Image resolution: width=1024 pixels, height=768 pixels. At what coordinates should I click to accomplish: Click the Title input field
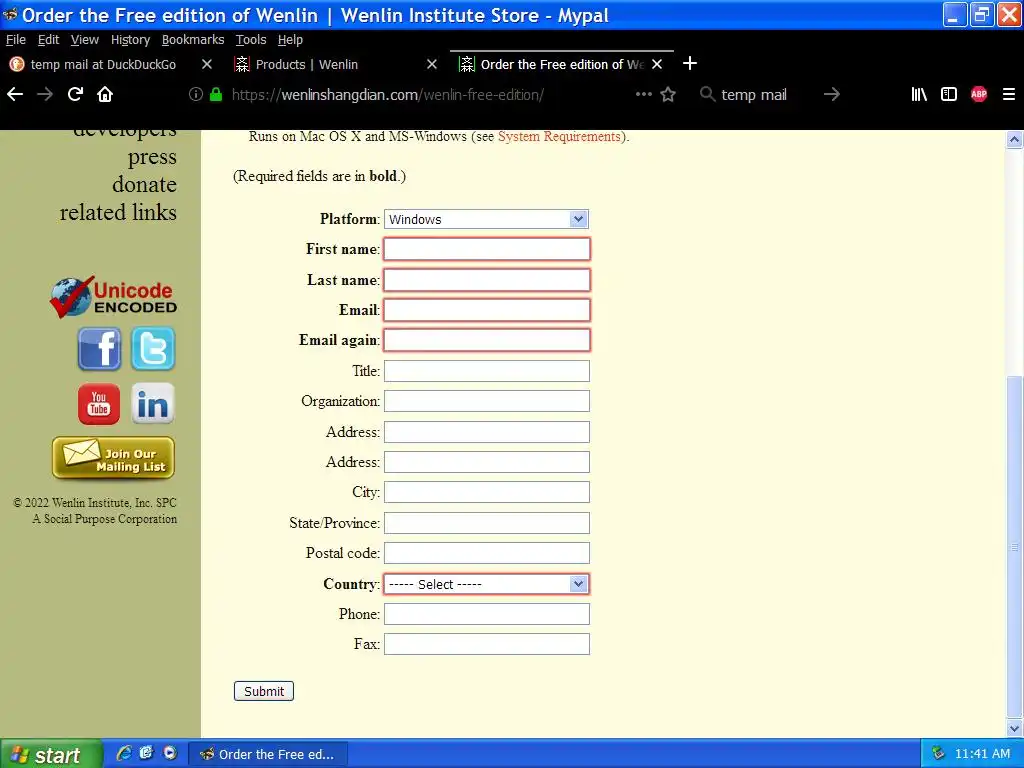coord(487,371)
